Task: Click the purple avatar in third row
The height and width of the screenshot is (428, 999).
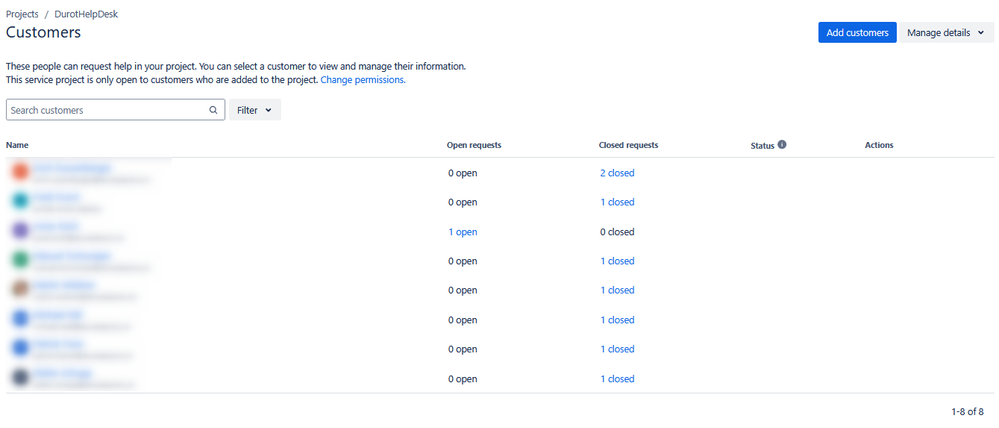Action: click(20, 231)
